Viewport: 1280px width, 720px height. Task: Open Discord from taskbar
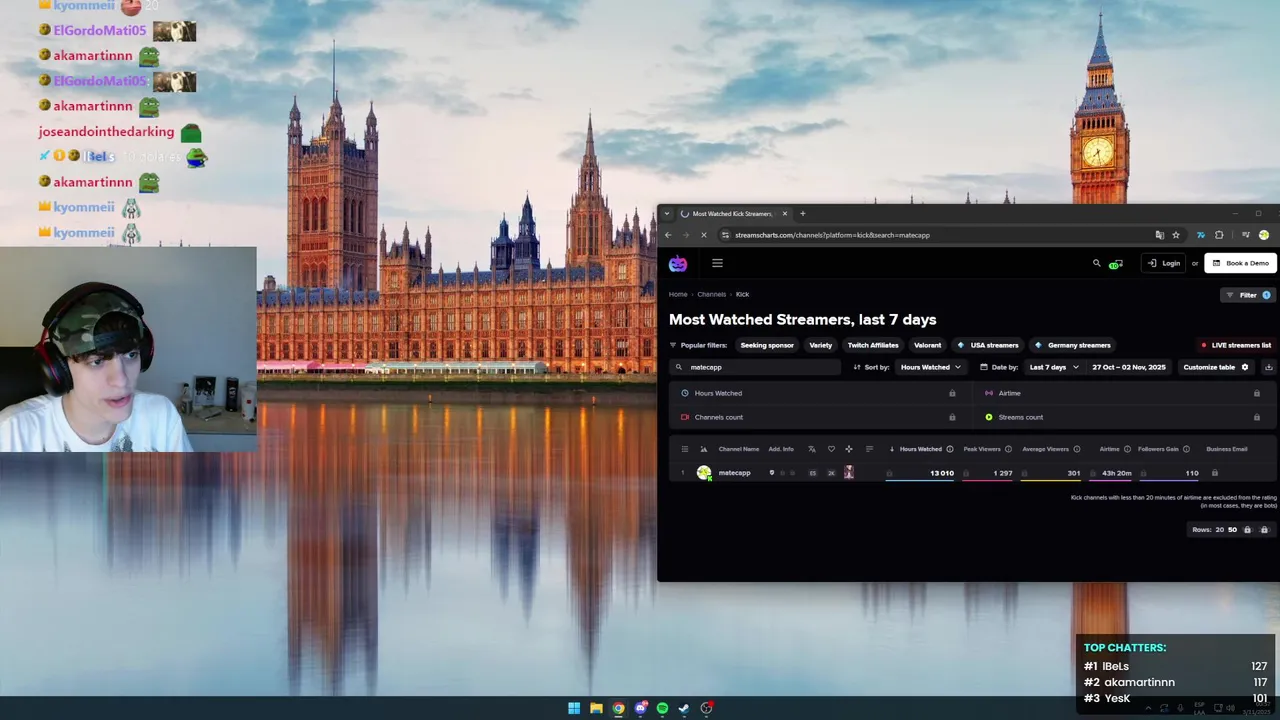[640, 708]
